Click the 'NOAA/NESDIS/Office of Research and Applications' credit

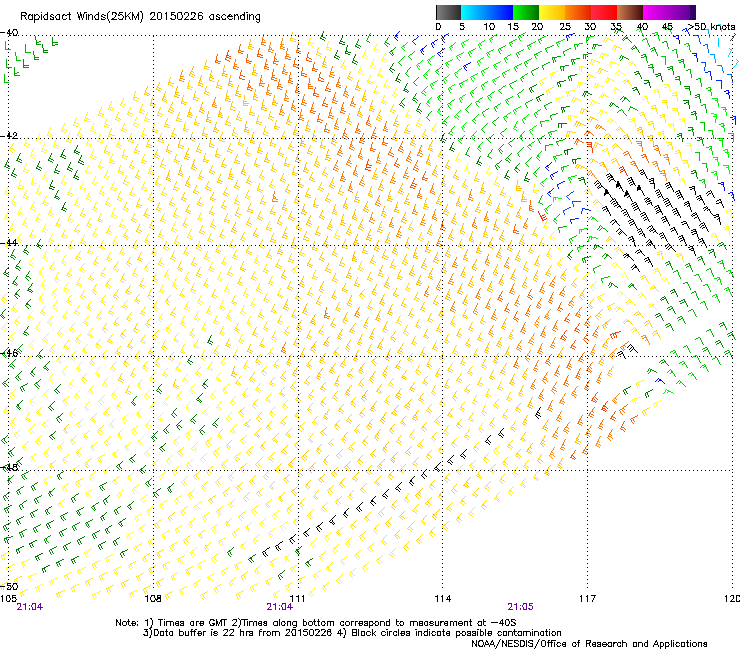[x=589, y=644]
